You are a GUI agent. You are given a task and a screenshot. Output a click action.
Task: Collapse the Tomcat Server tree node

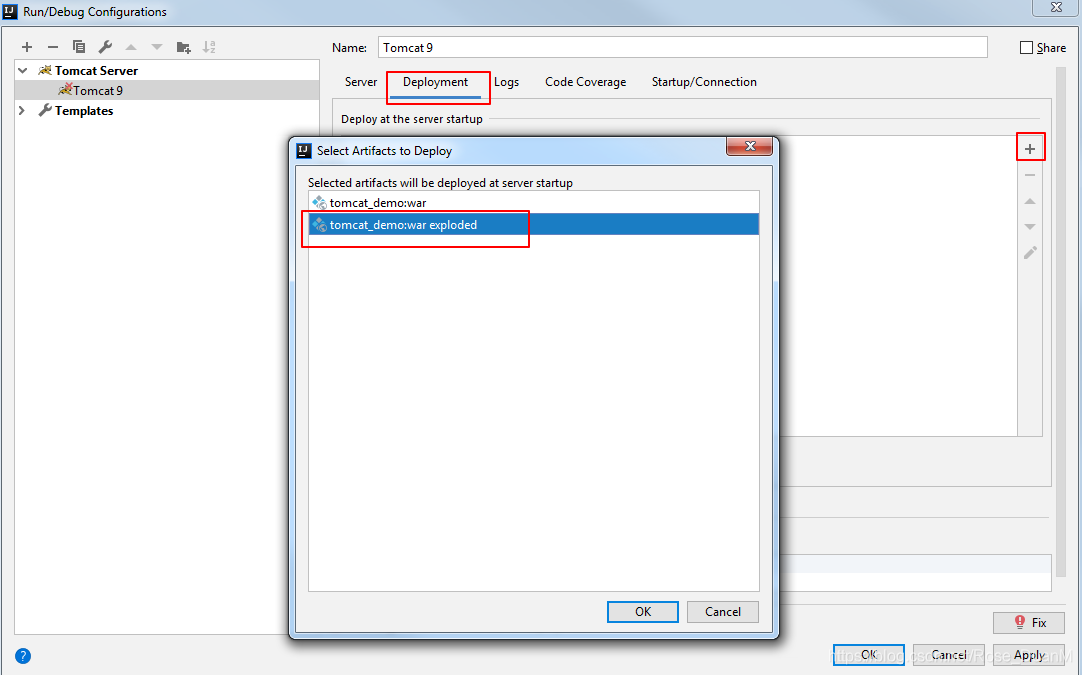[x=23, y=70]
